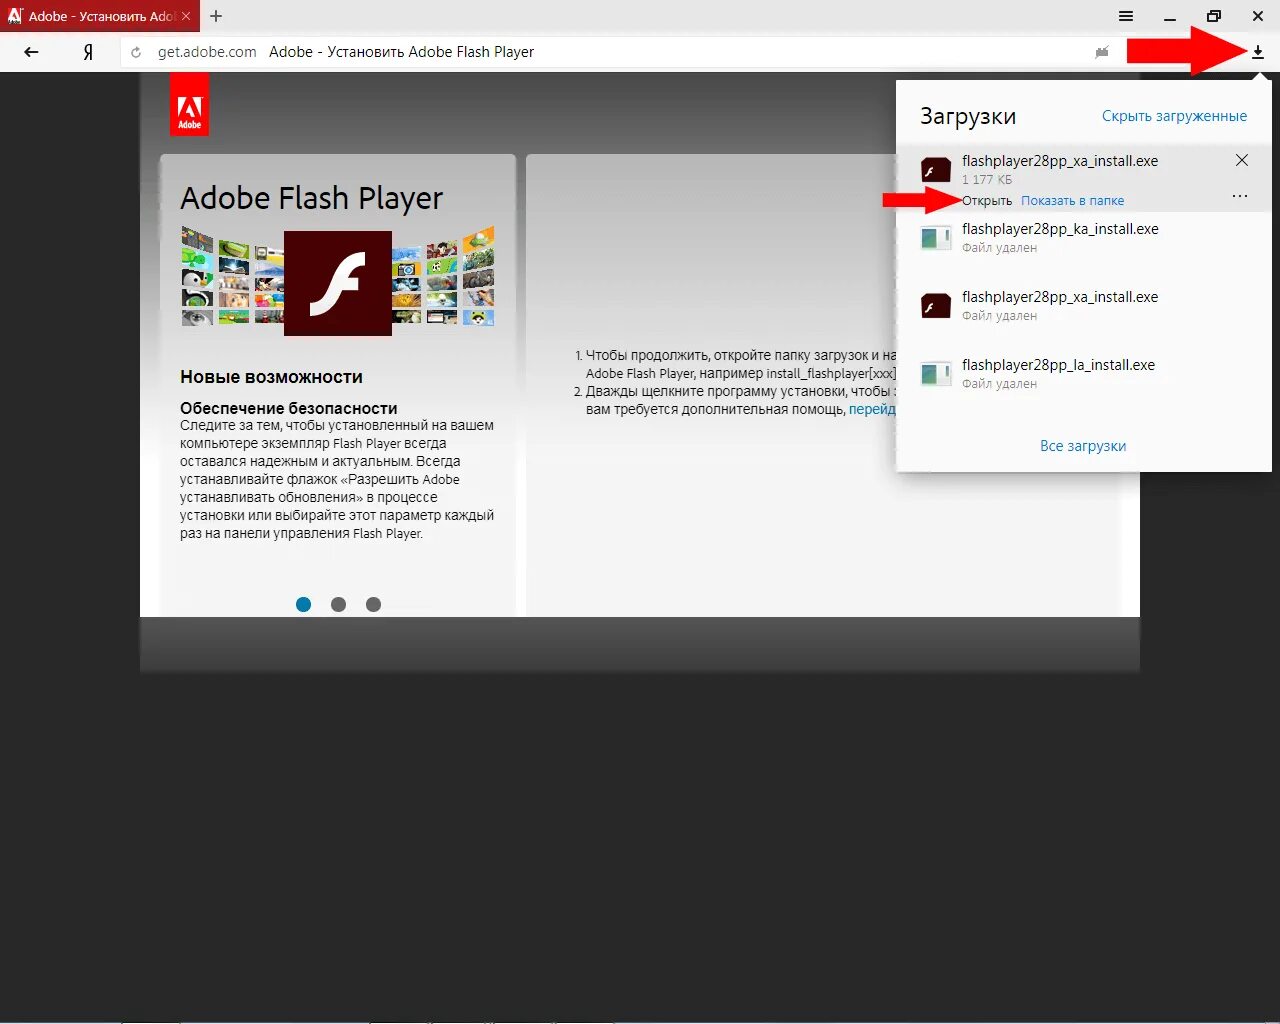Click the Открыть link for the download
The width and height of the screenshot is (1280, 1024).
pos(987,201)
